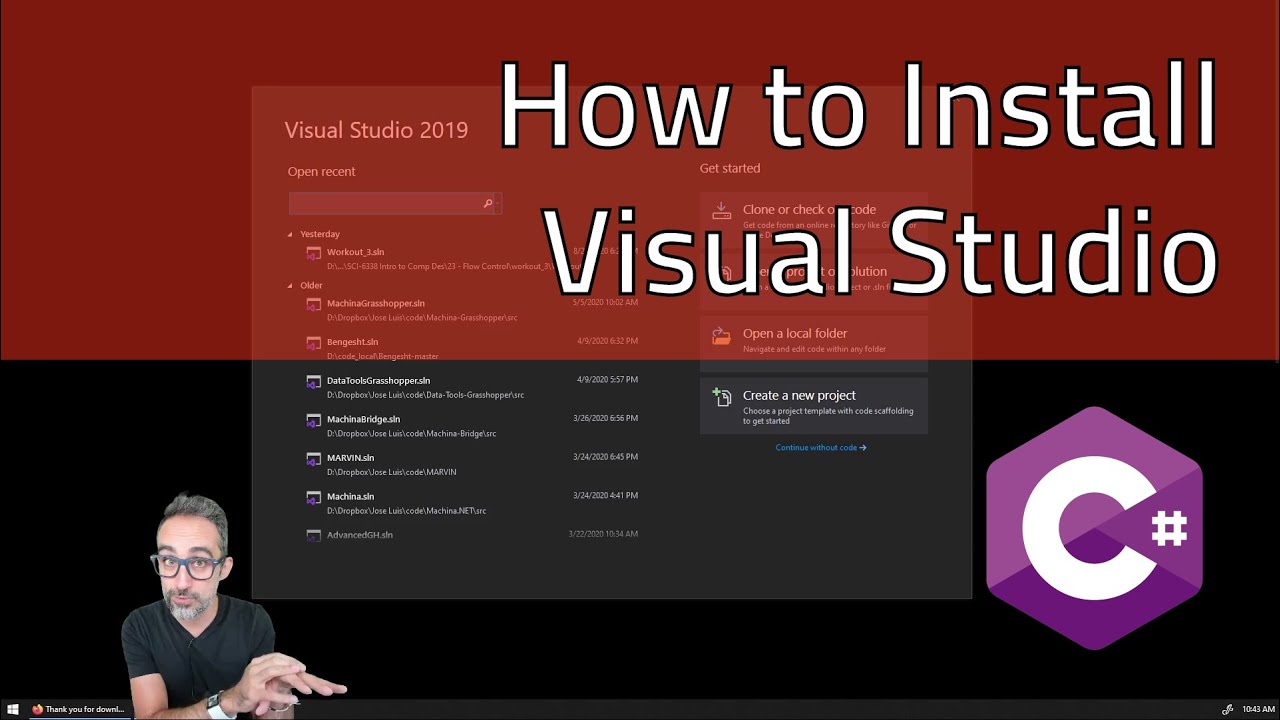Click the date 5/5/2020 10:02 AM
The image size is (1280, 720).
605,302
